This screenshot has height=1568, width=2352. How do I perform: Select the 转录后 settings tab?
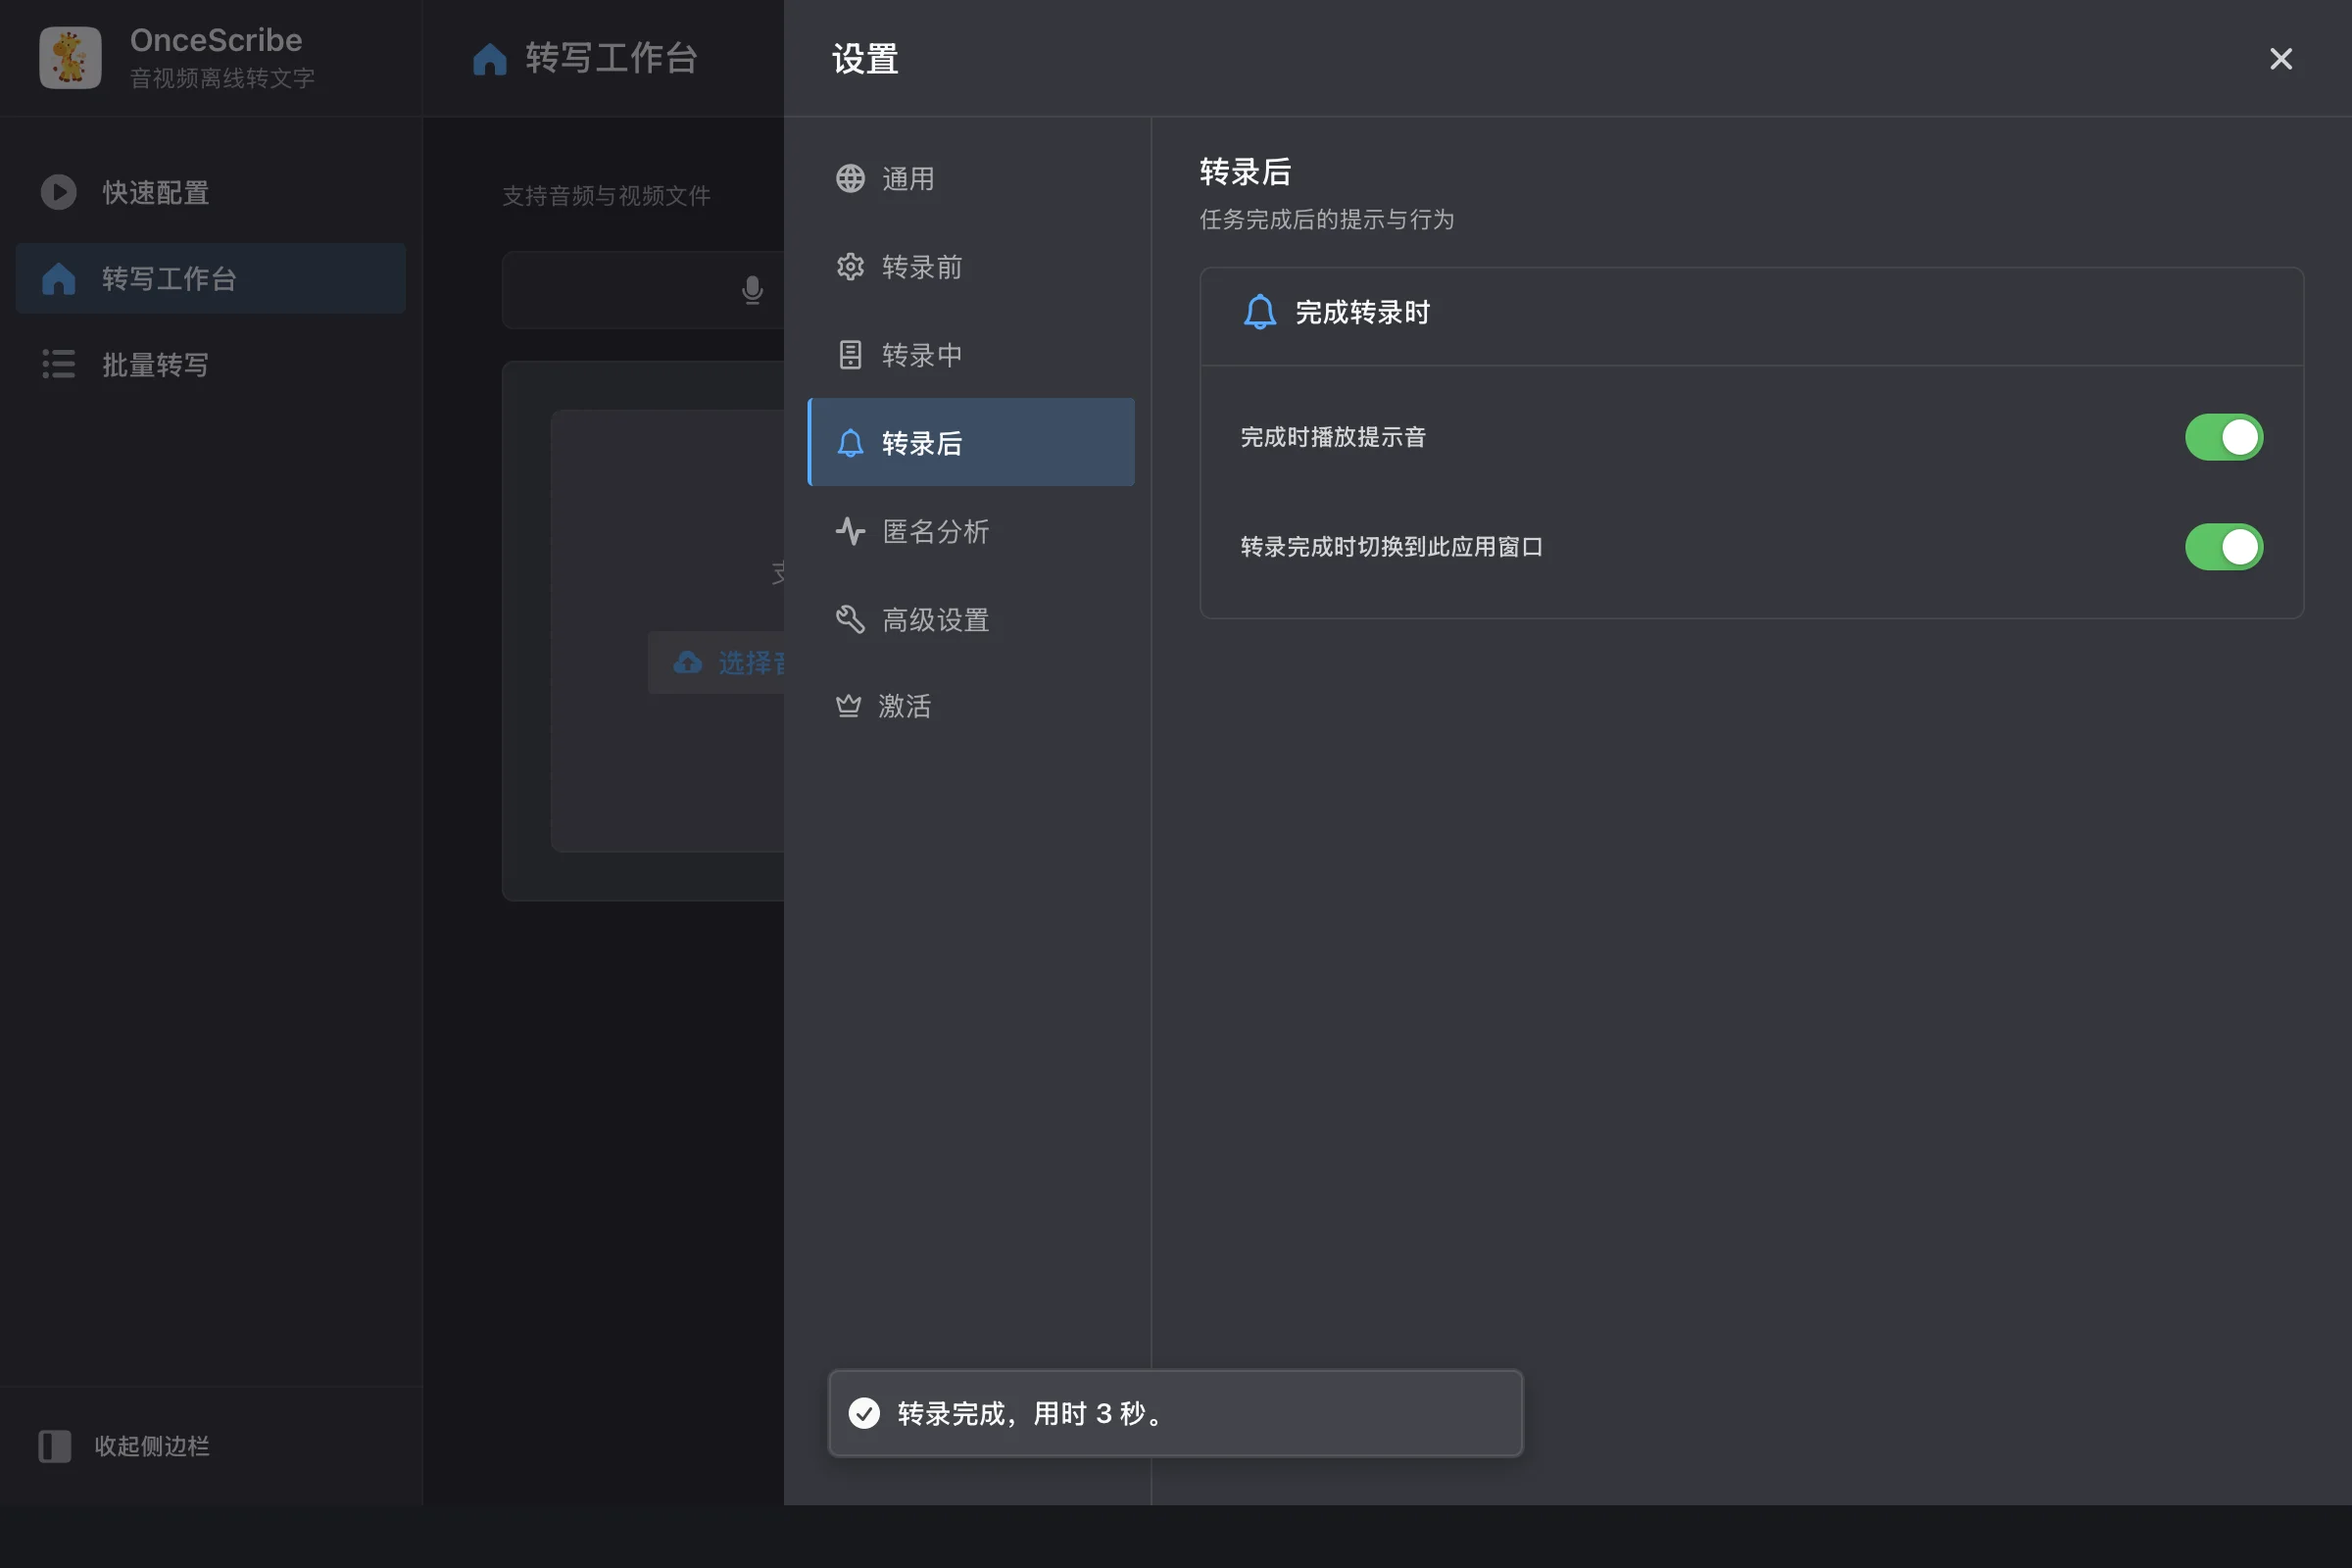point(971,443)
